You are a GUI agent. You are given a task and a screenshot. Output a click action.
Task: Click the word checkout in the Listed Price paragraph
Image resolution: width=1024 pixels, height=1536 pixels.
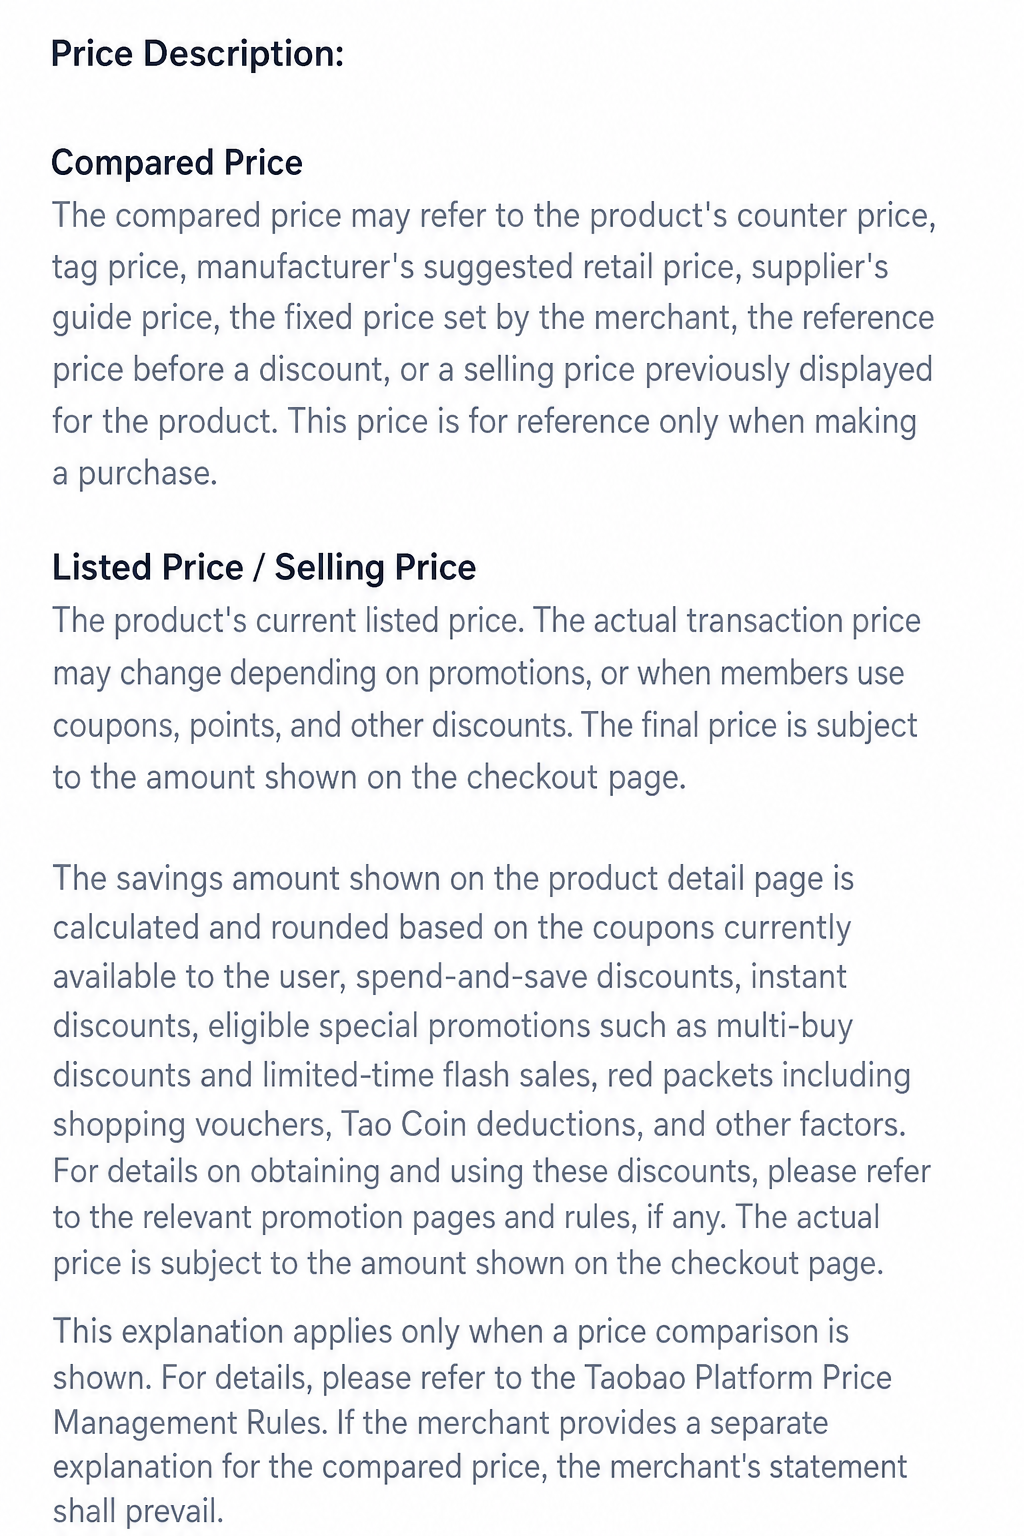point(532,777)
